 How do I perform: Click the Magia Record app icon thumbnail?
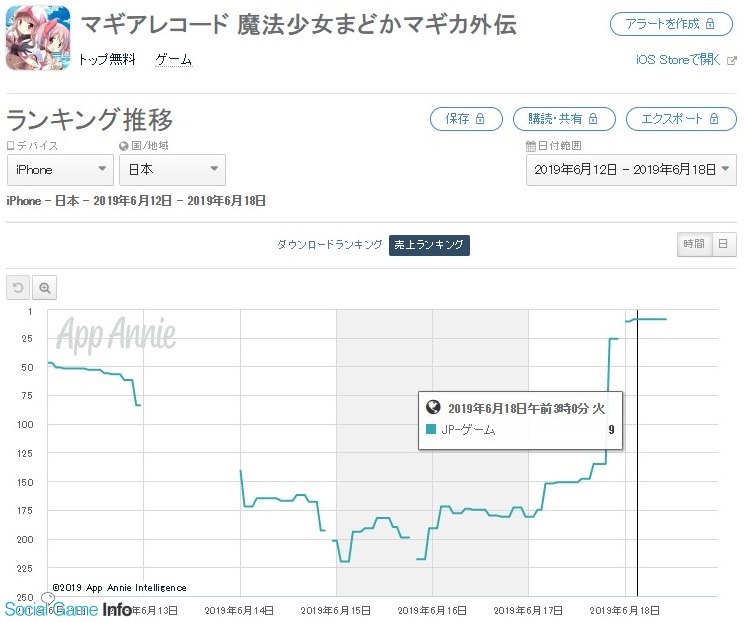[x=38, y=38]
